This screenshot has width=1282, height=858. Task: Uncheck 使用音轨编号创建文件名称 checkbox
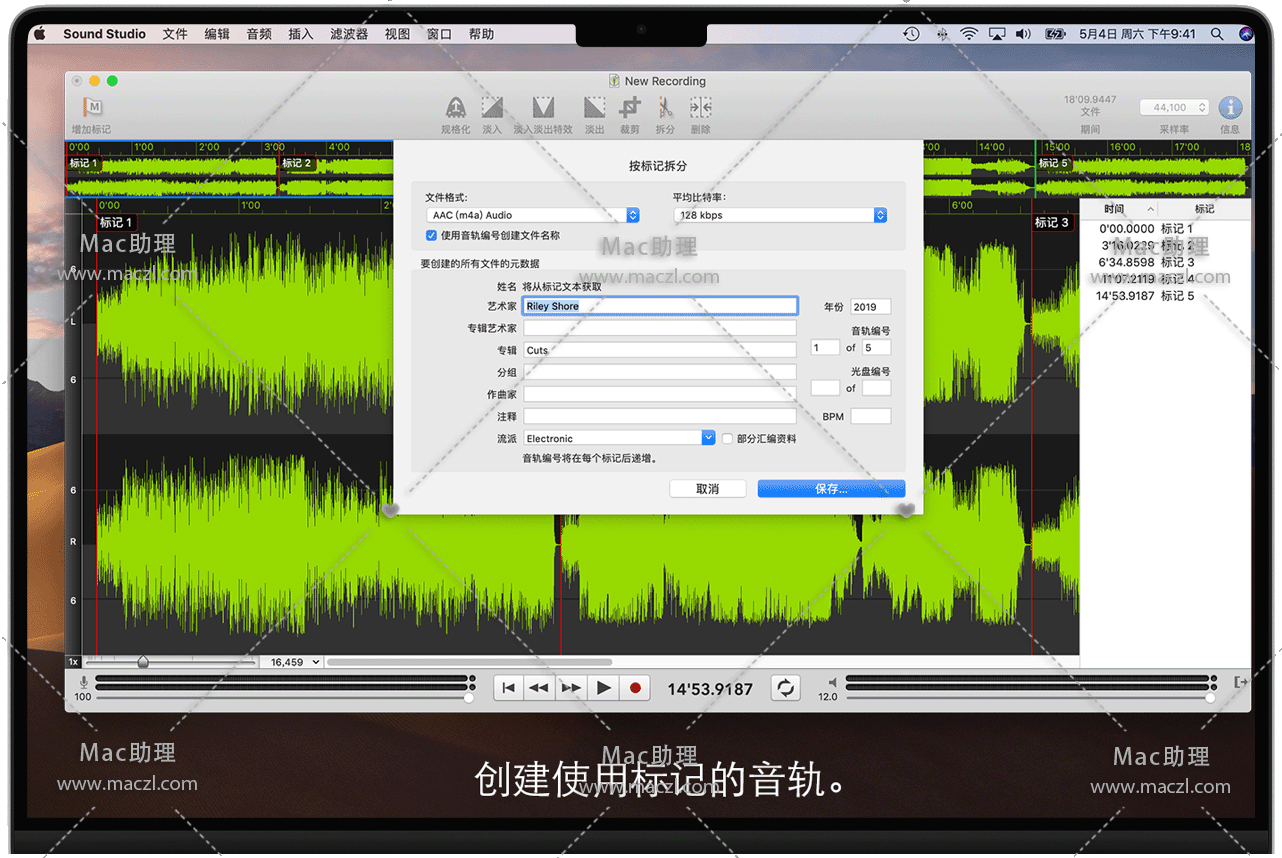click(x=432, y=236)
